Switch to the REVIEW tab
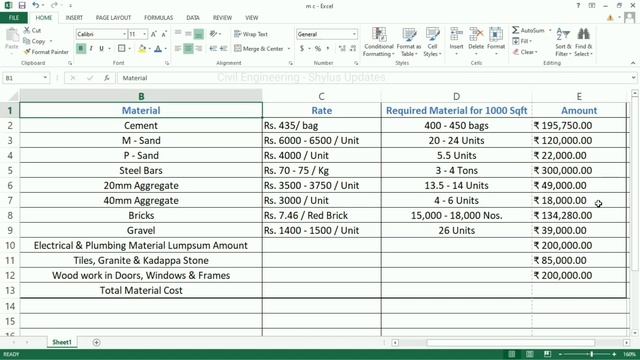 tap(222, 18)
